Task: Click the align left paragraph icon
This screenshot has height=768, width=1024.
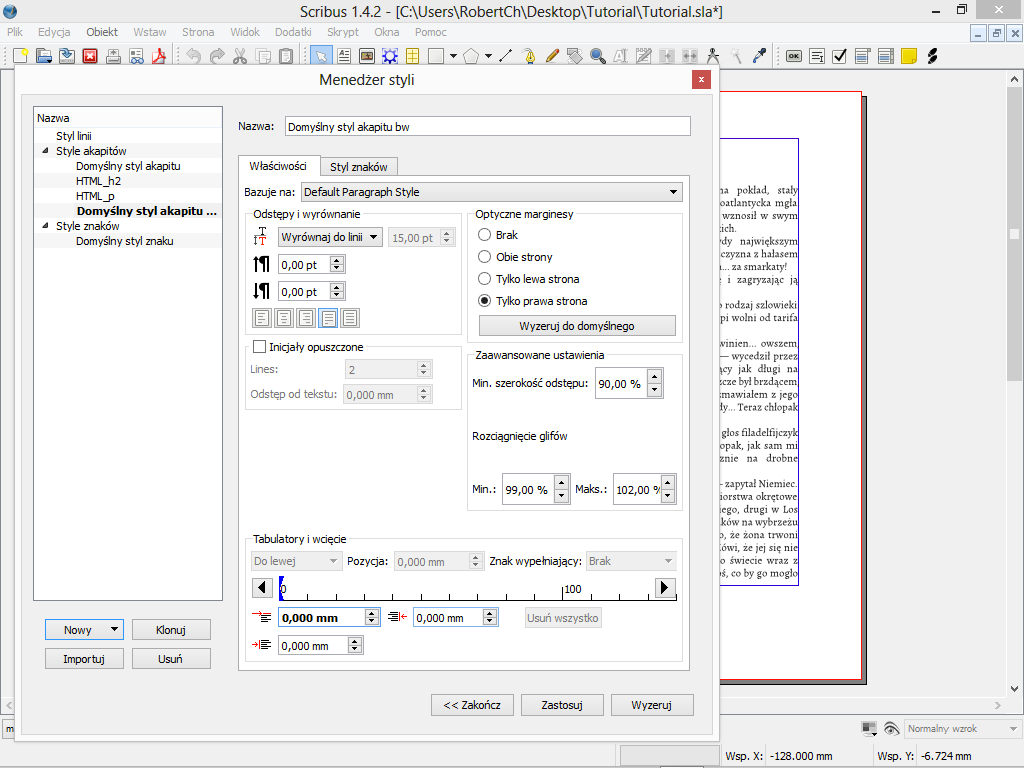Action: pos(262,318)
